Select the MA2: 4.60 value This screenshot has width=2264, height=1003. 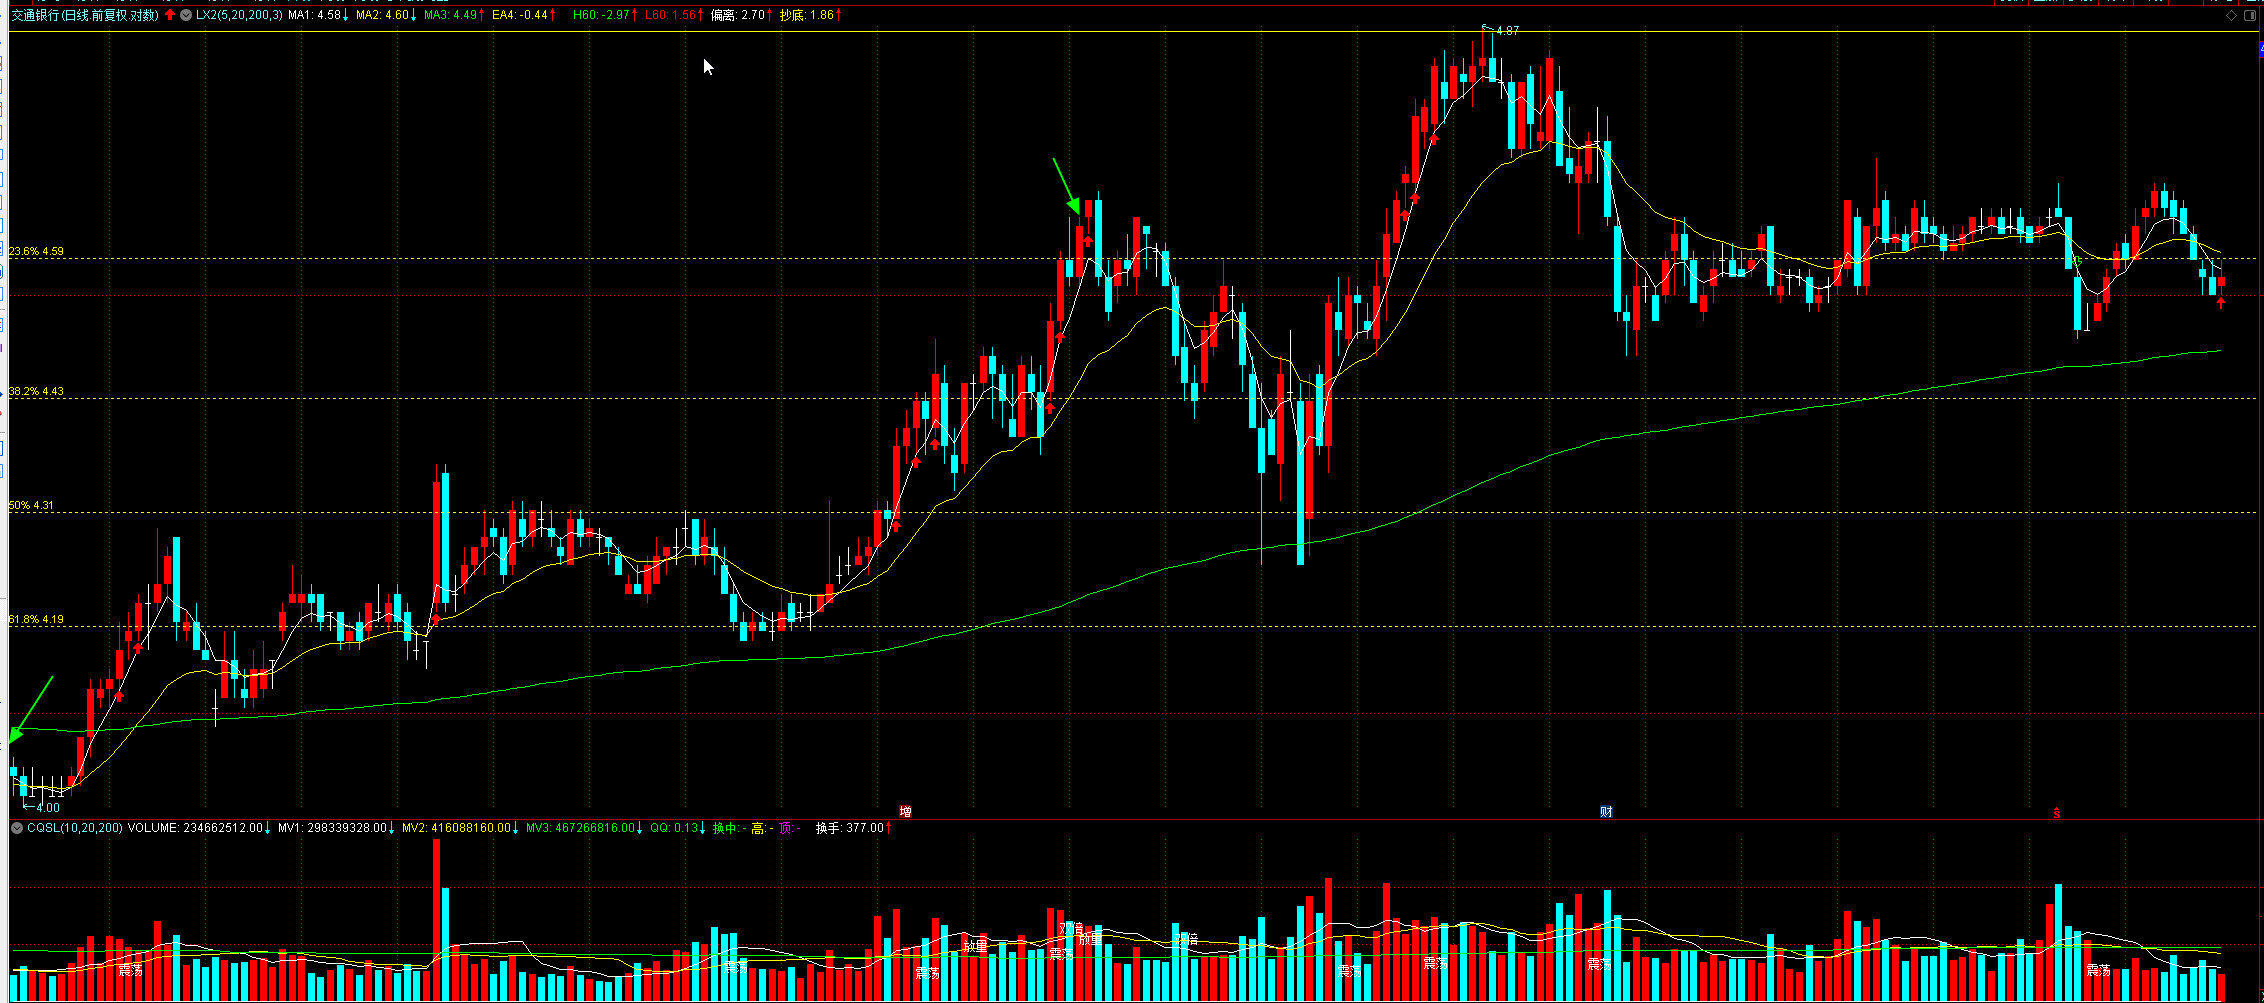point(382,15)
